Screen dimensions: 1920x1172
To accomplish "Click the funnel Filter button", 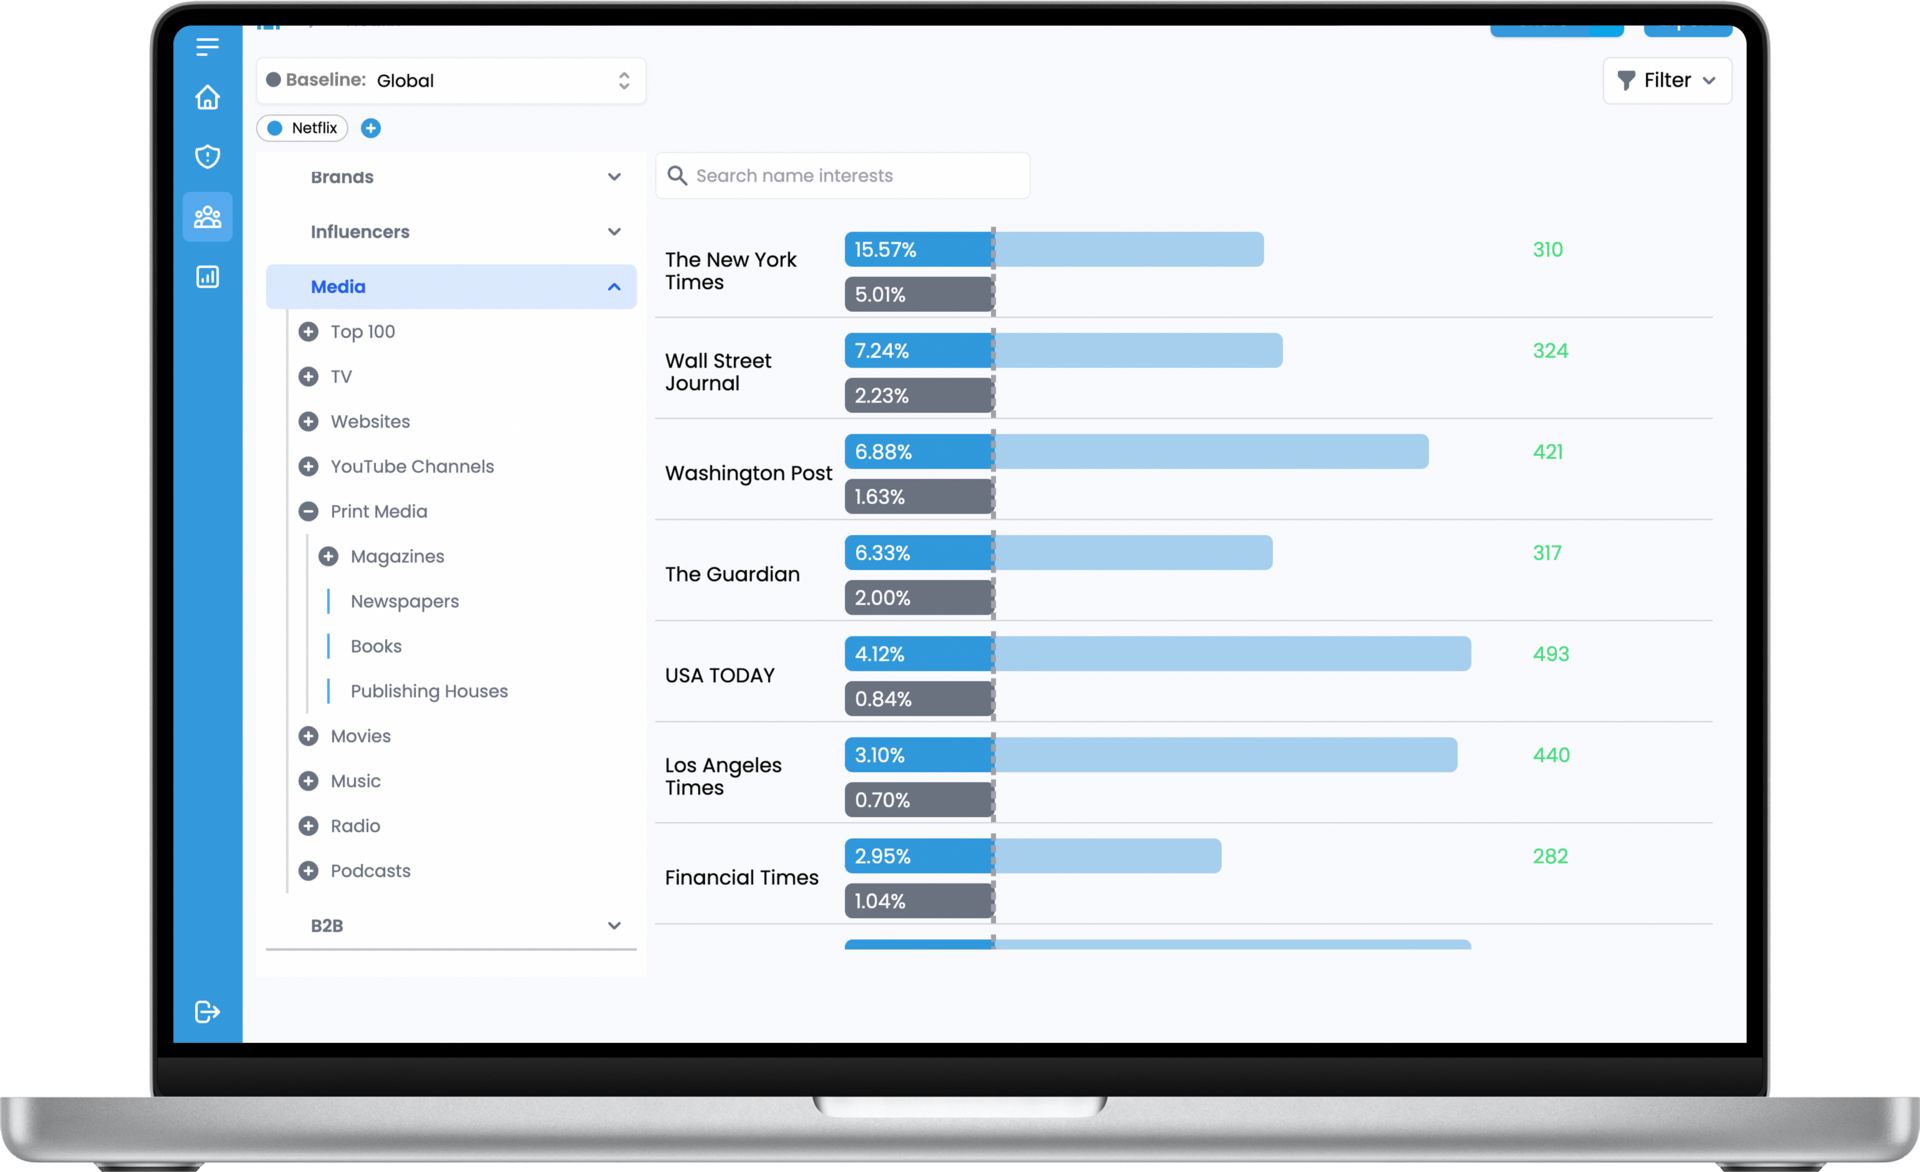I will pos(1667,80).
